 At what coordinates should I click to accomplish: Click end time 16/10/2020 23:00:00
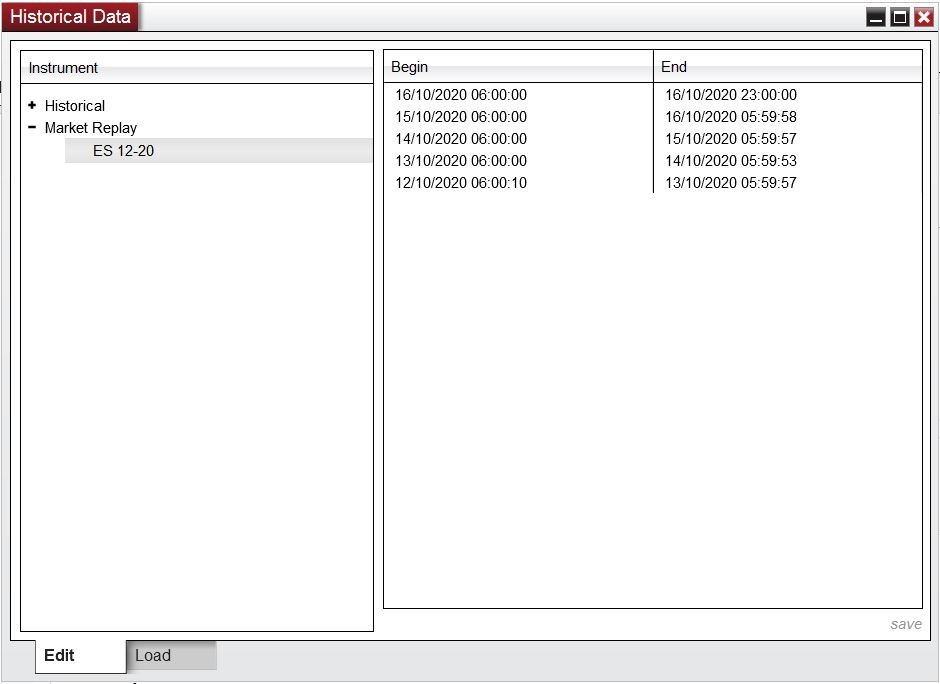(731, 95)
